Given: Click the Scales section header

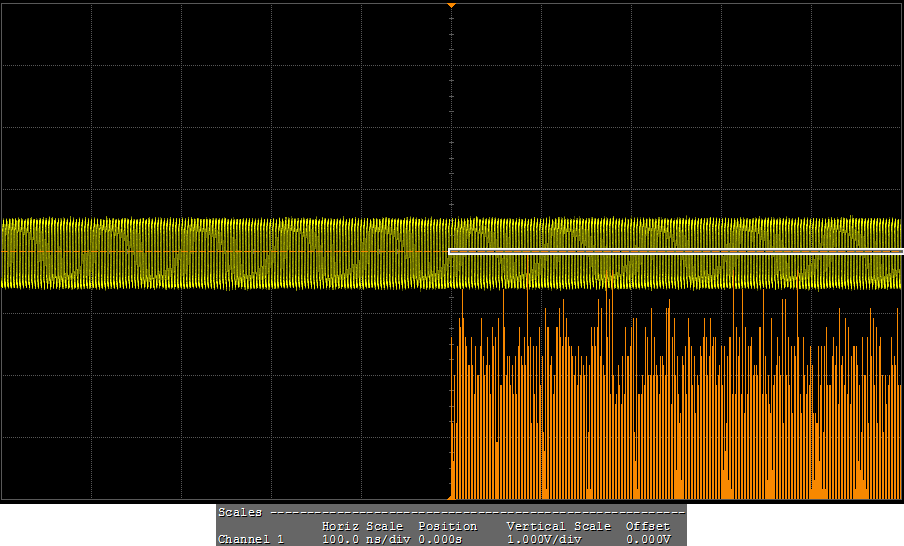Looking at the screenshot, I should tap(240, 512).
